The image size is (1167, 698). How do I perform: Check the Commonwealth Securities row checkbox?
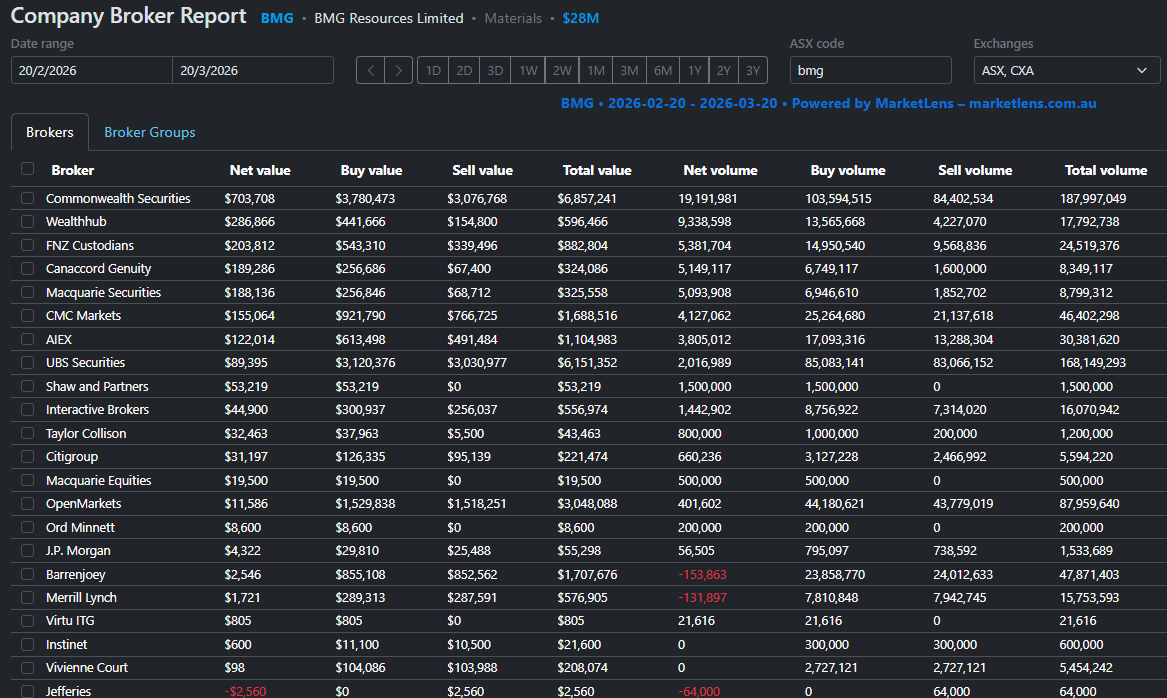click(28, 198)
